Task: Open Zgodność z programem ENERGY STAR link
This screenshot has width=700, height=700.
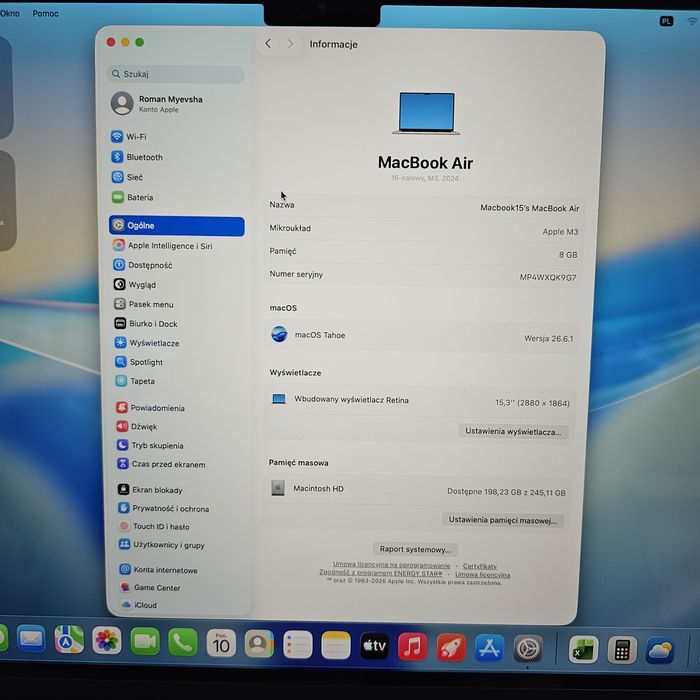Action: (x=381, y=573)
